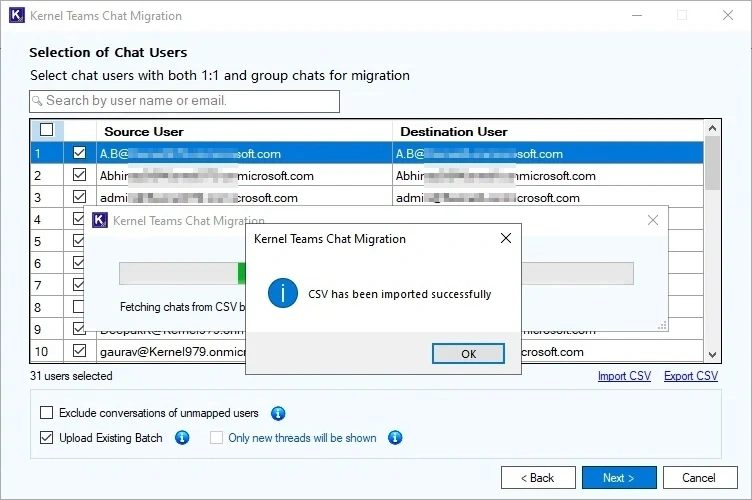Close the CSV imported successfully message box
The height and width of the screenshot is (500, 752).
(505, 238)
